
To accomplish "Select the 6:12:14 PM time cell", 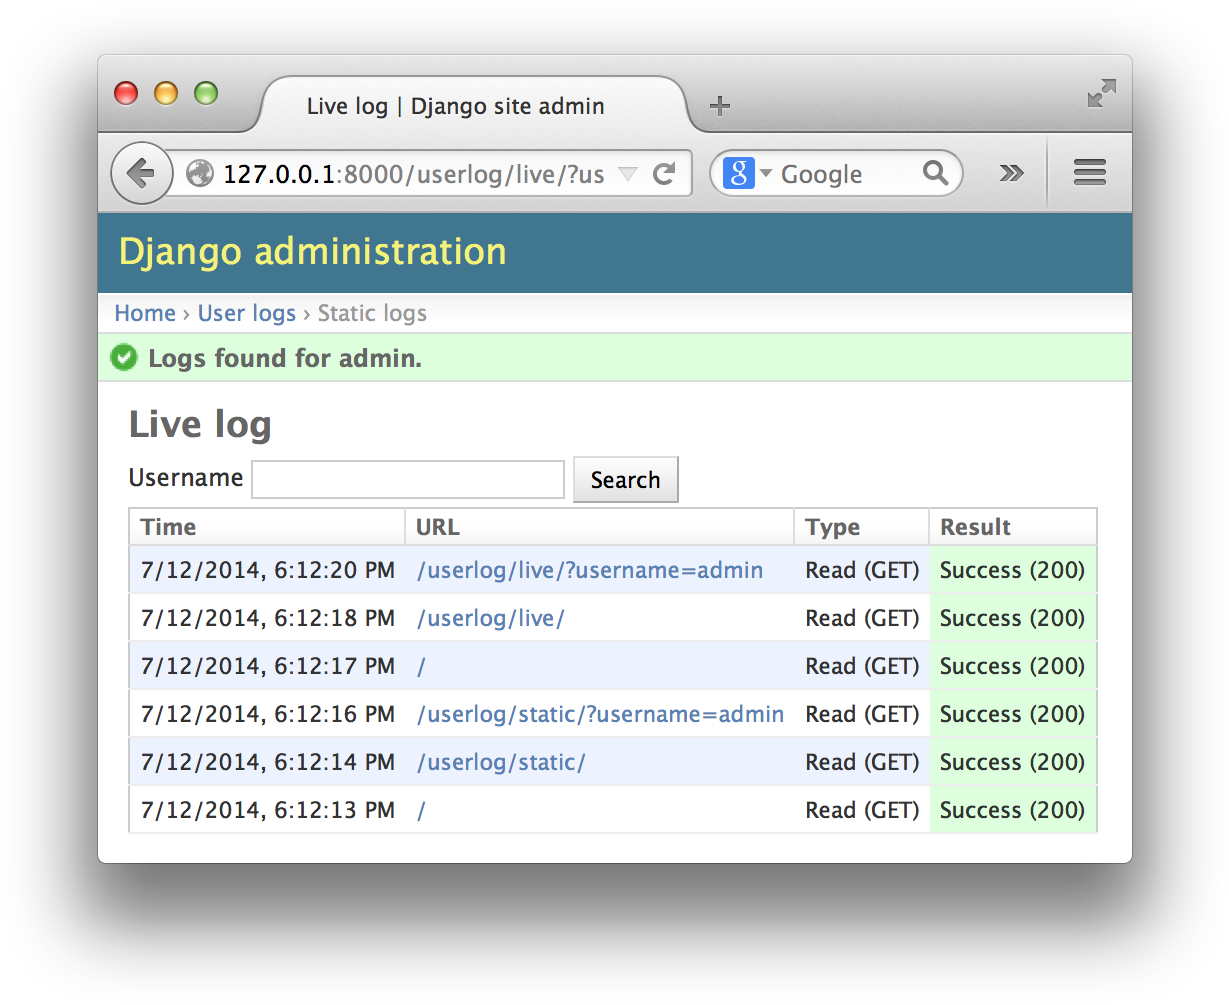I will click(x=268, y=762).
